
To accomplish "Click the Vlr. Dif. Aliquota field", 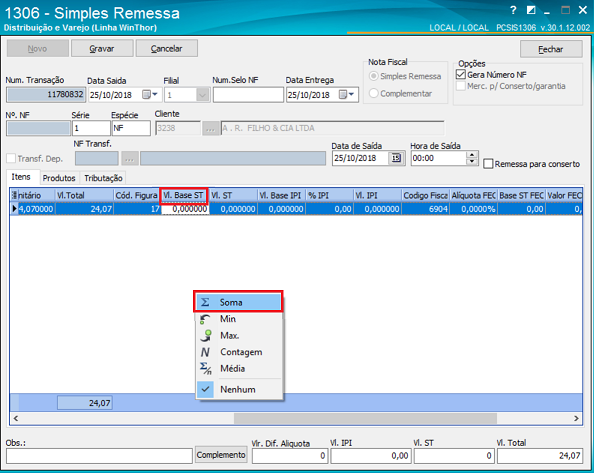I will [x=290, y=456].
